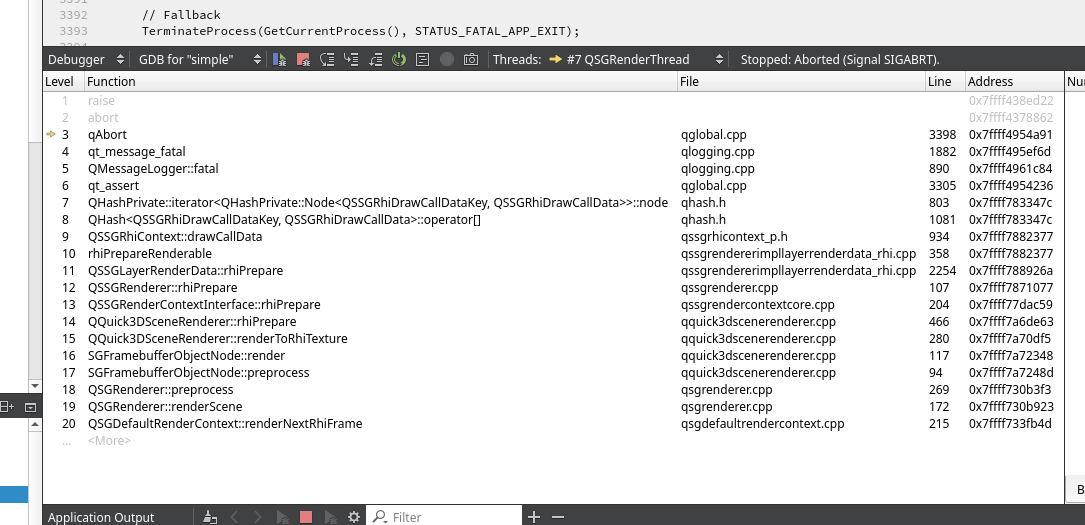
Task: Click the Step Out icon
Action: 375,60
